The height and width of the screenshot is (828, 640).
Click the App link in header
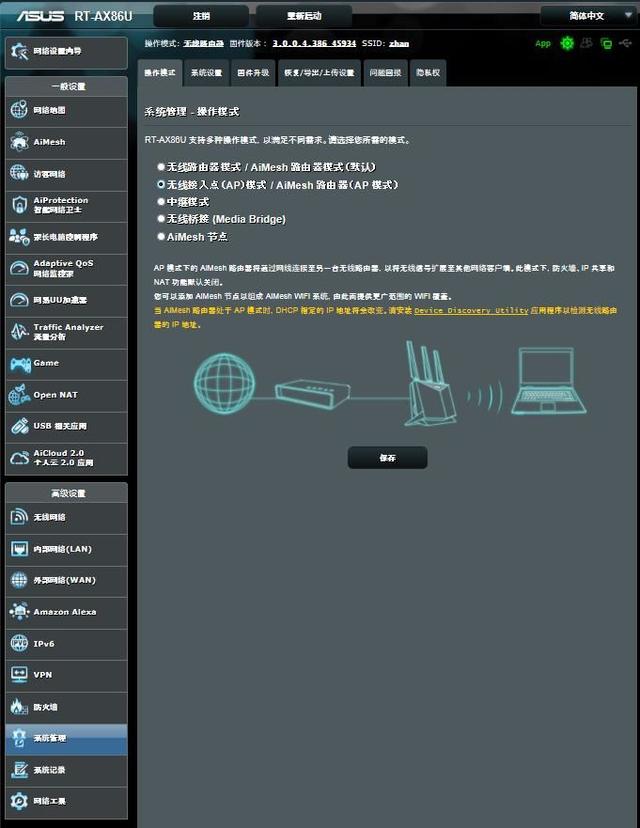543,43
